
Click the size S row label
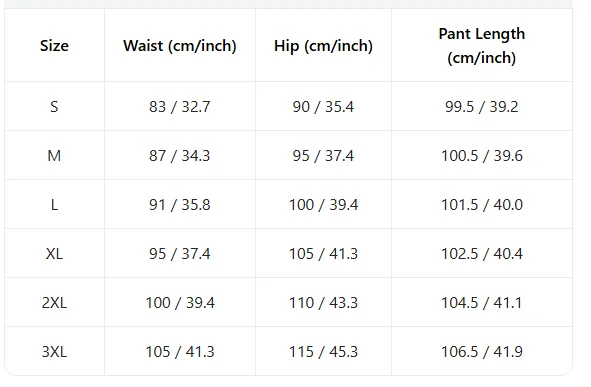tap(54, 107)
